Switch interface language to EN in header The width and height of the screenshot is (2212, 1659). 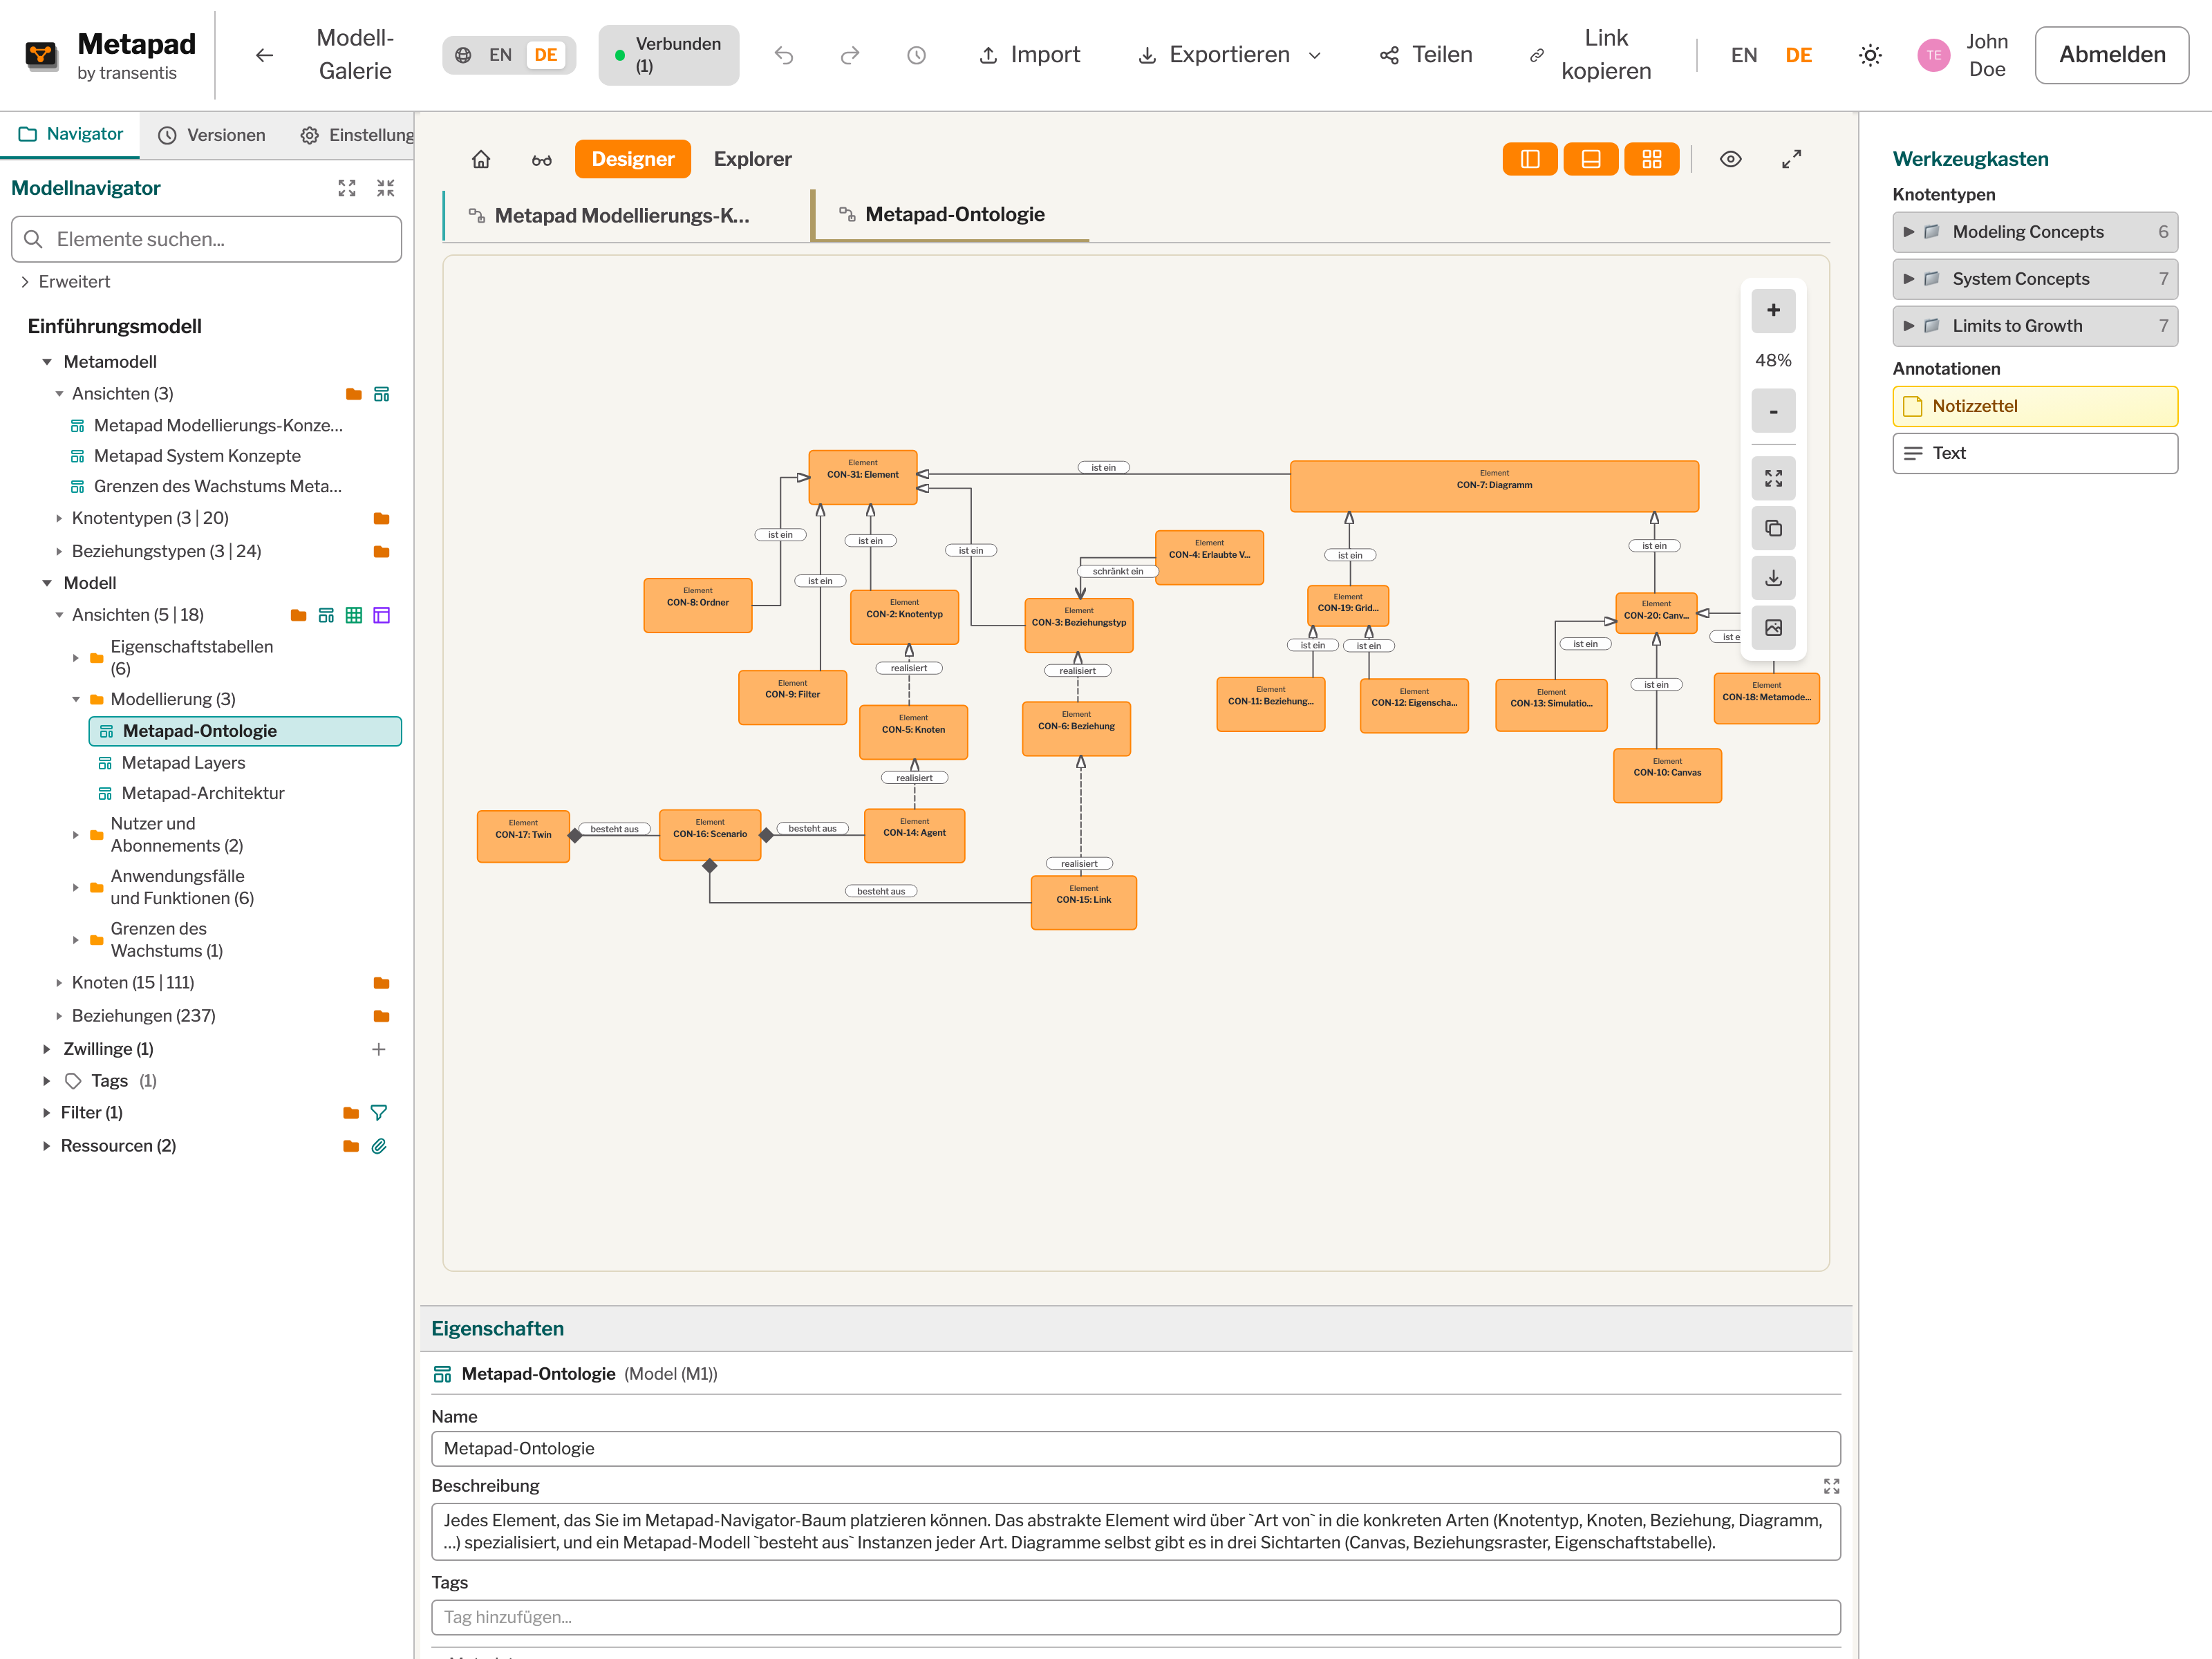pyautogui.click(x=1744, y=55)
